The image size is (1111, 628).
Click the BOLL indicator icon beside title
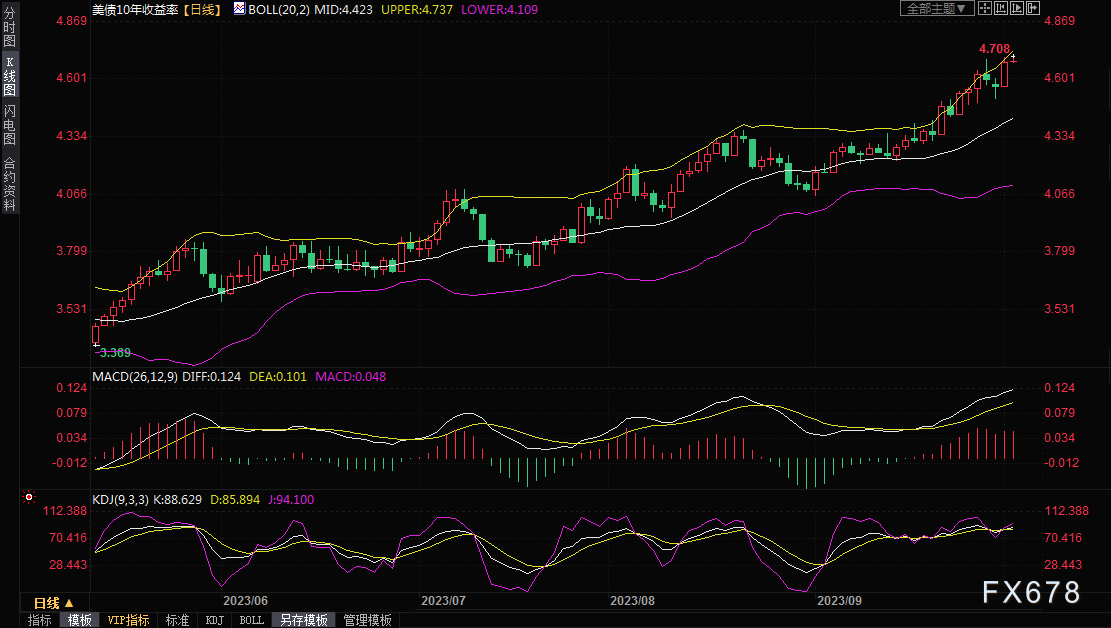(x=239, y=9)
